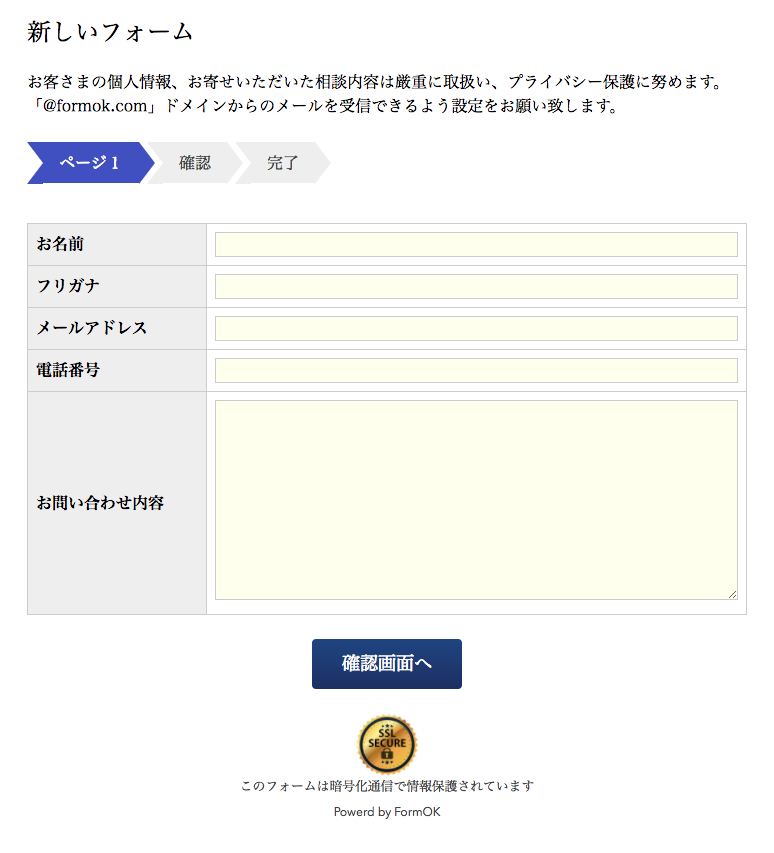
Task: Select the 完了 step tab
Action: pos(283,163)
